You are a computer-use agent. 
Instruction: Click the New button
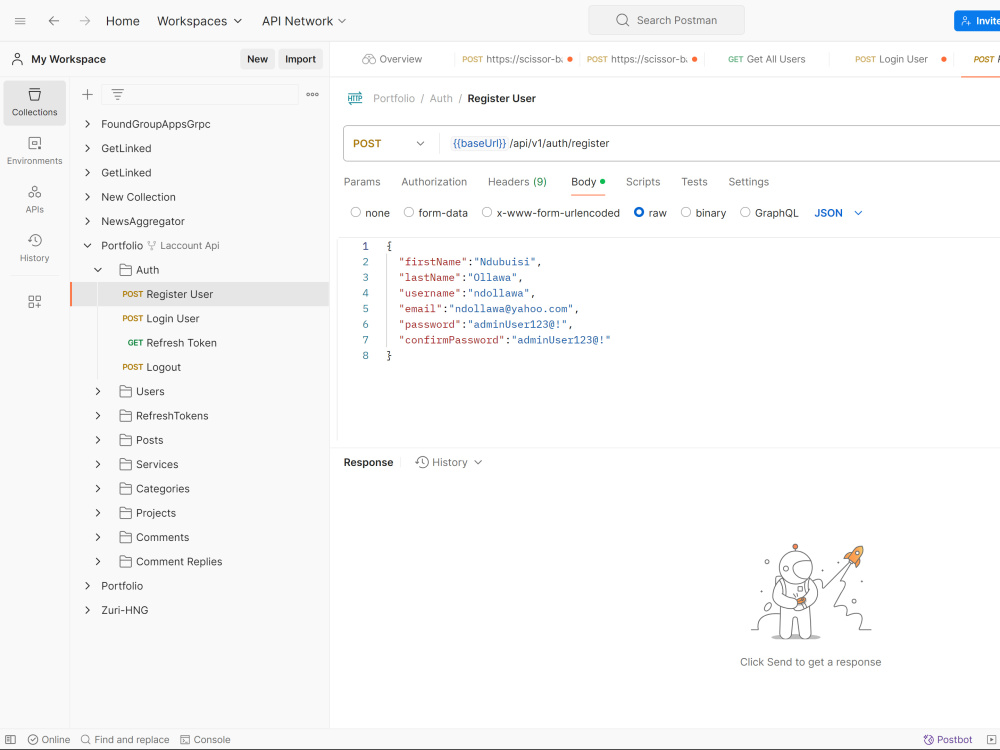[x=258, y=59]
